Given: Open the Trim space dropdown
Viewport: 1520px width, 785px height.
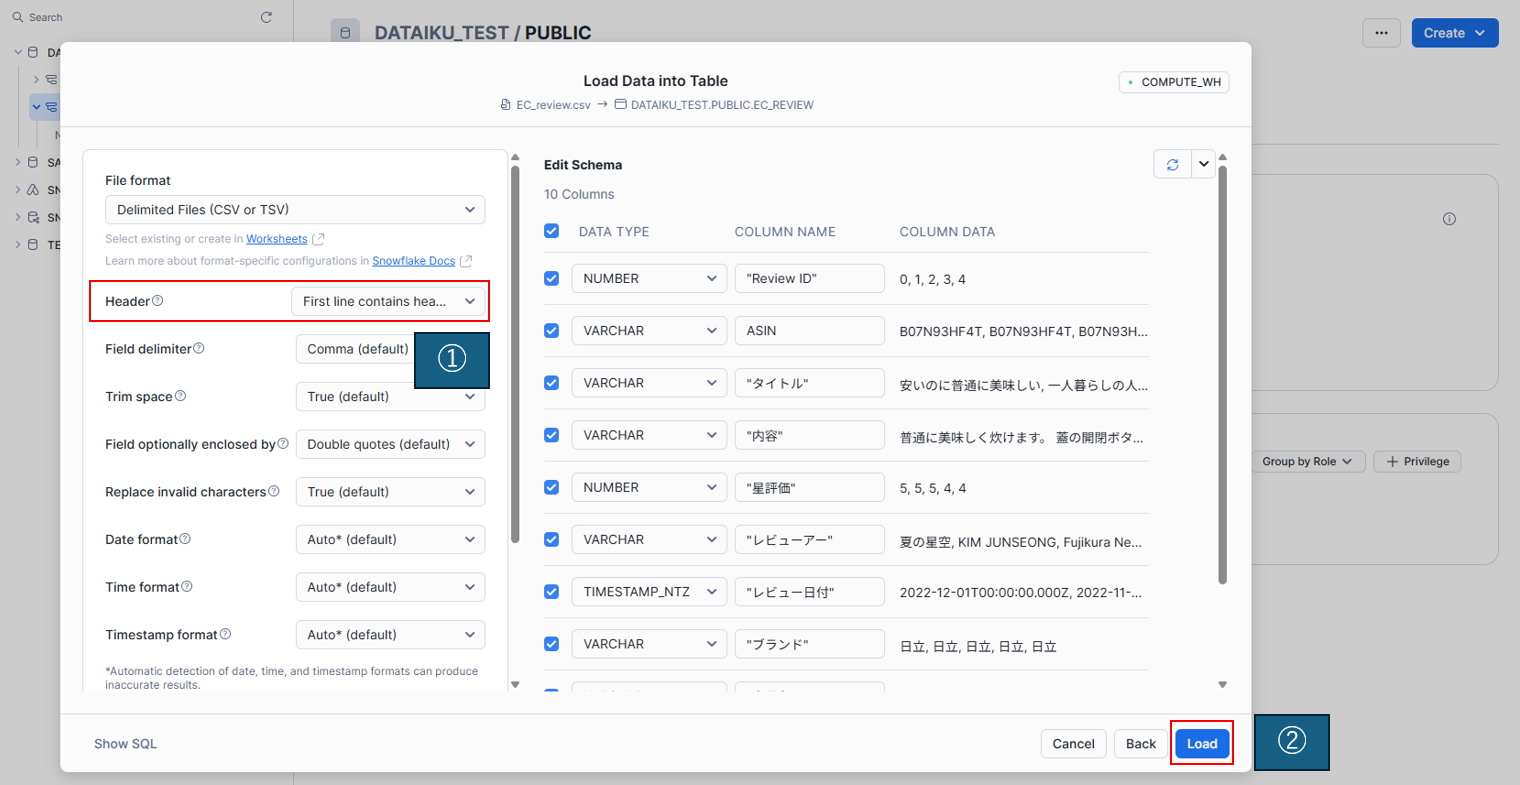Looking at the screenshot, I should tap(390, 396).
